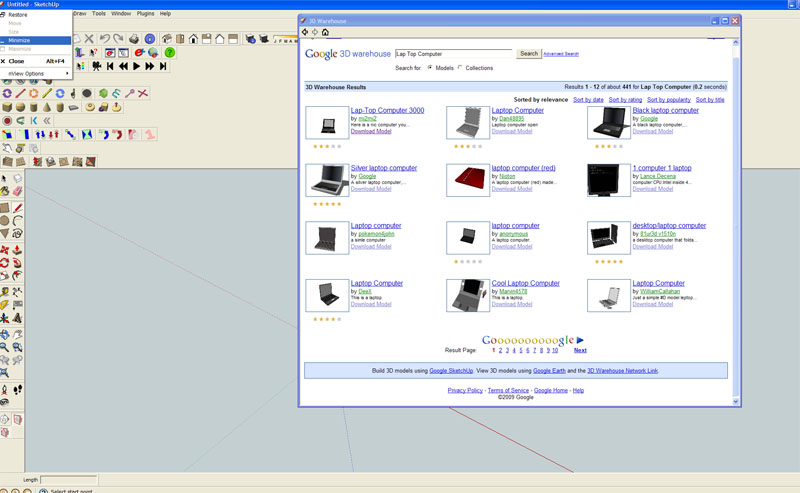Expand nView Options submenu
Viewport: 800px width, 493px height.
point(36,73)
